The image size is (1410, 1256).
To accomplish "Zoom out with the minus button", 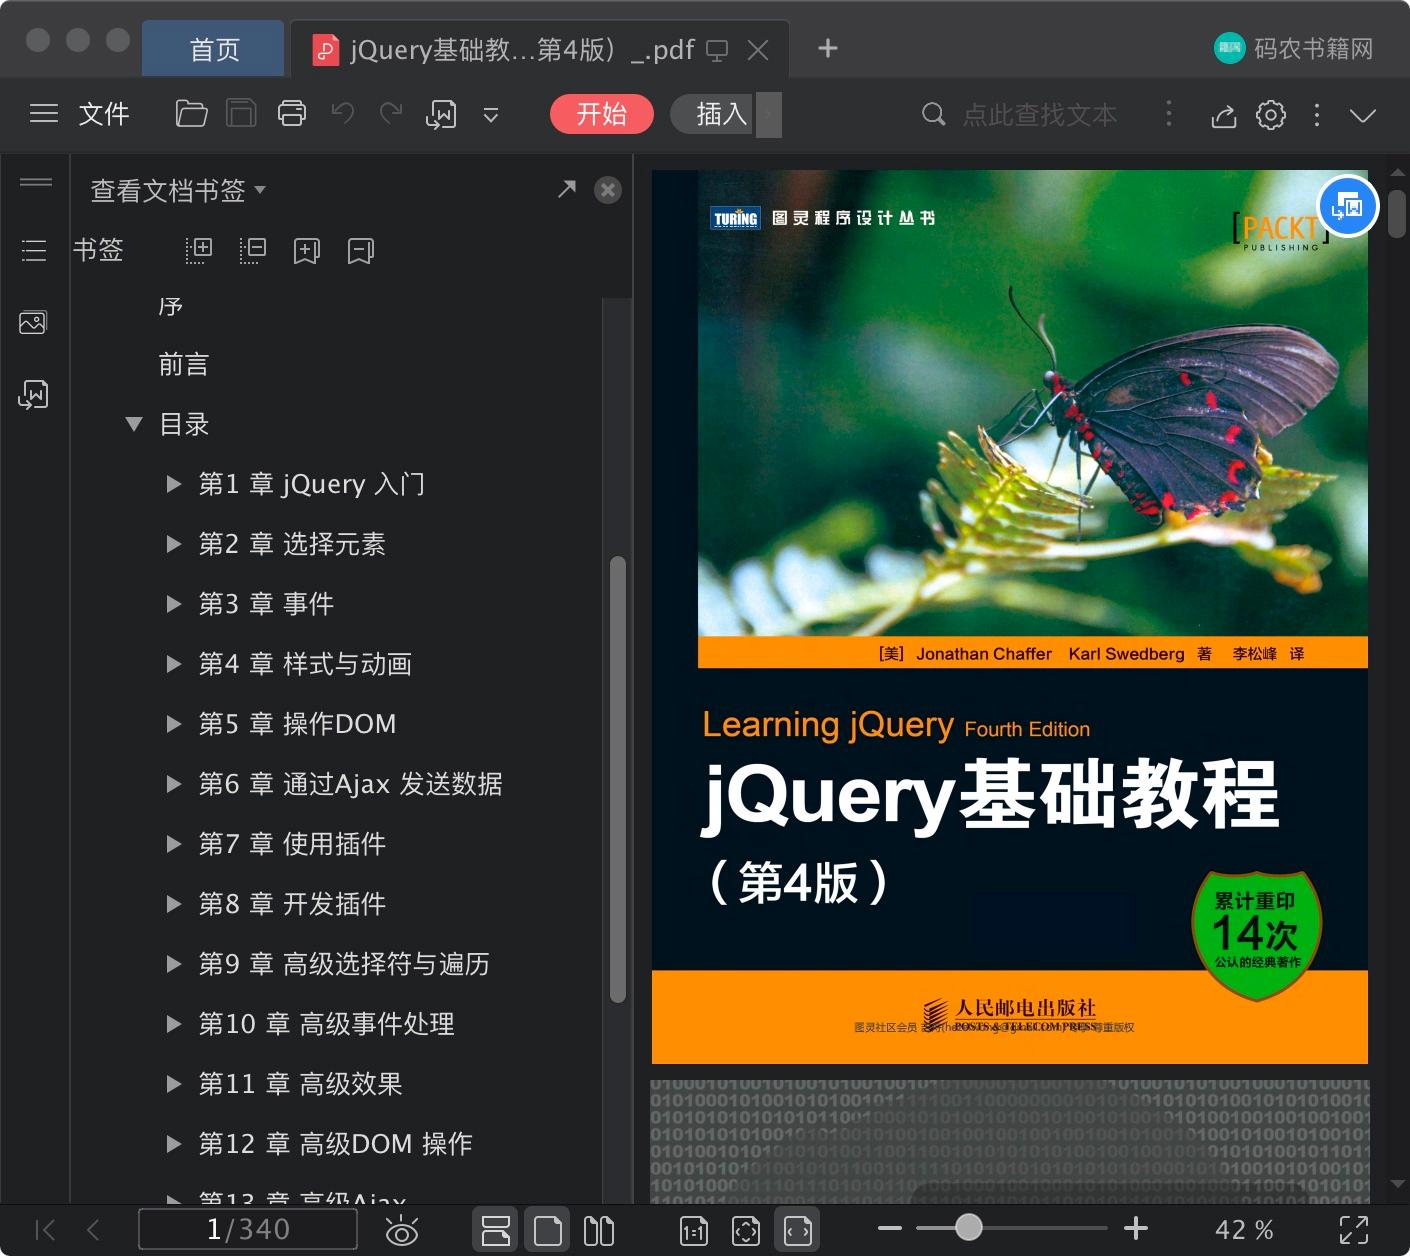I will (890, 1228).
